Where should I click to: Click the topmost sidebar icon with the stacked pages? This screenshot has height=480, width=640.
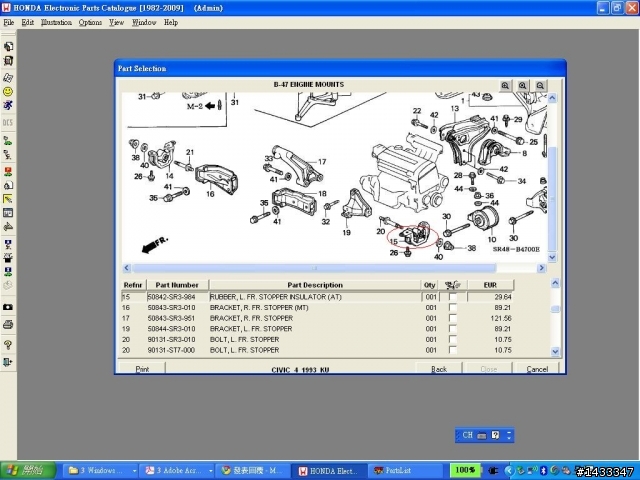pyautogui.click(x=8, y=46)
